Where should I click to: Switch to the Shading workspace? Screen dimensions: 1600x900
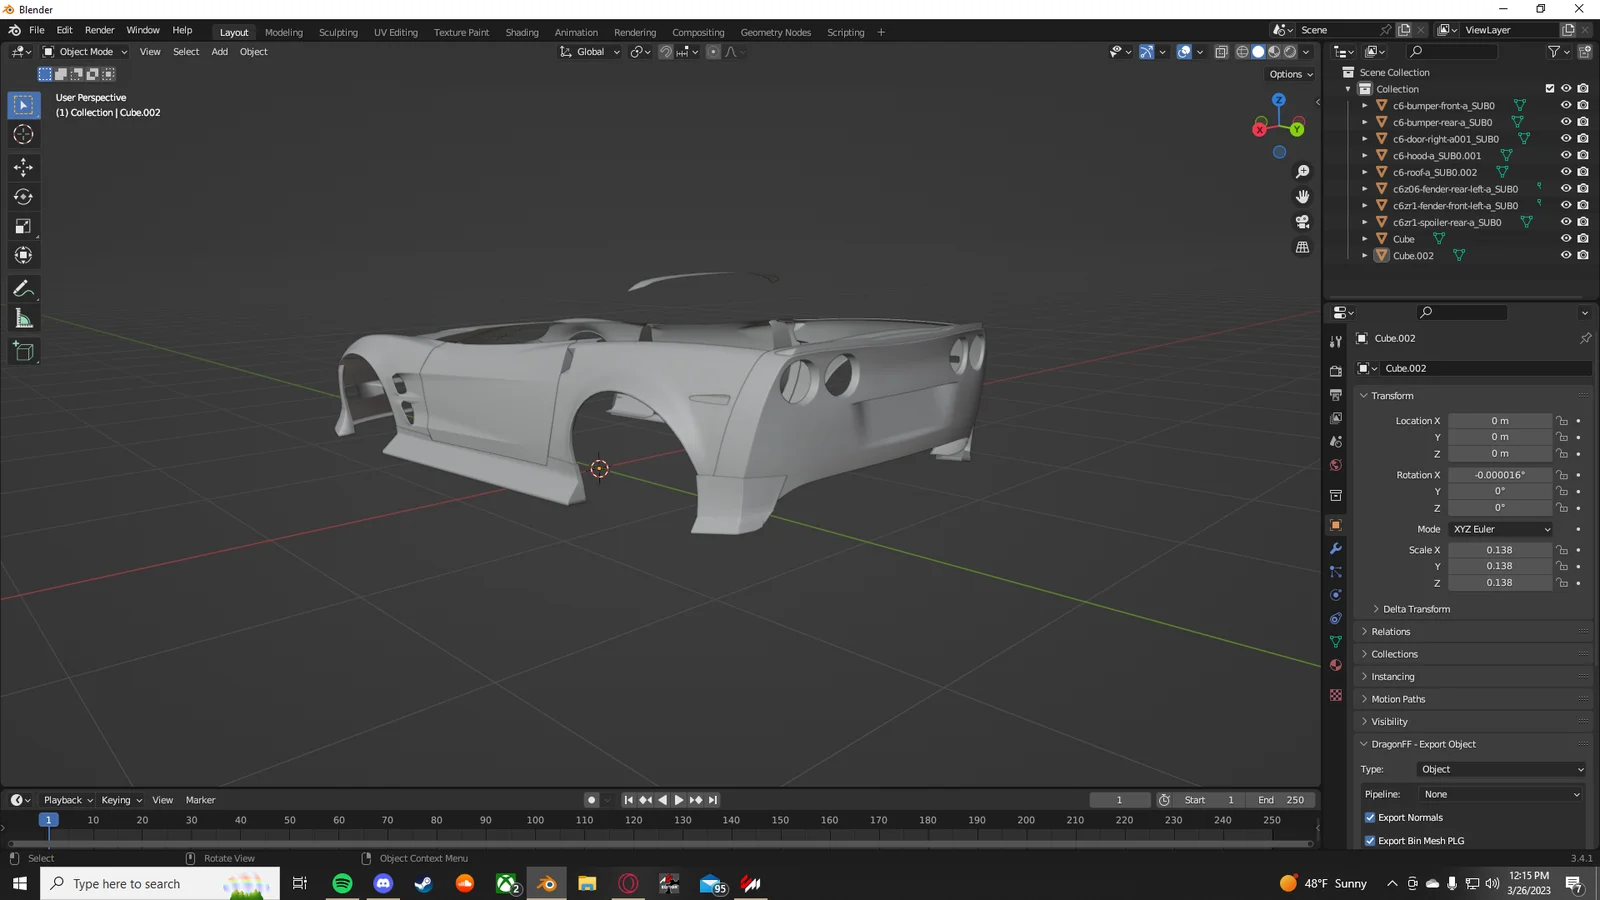coord(521,32)
